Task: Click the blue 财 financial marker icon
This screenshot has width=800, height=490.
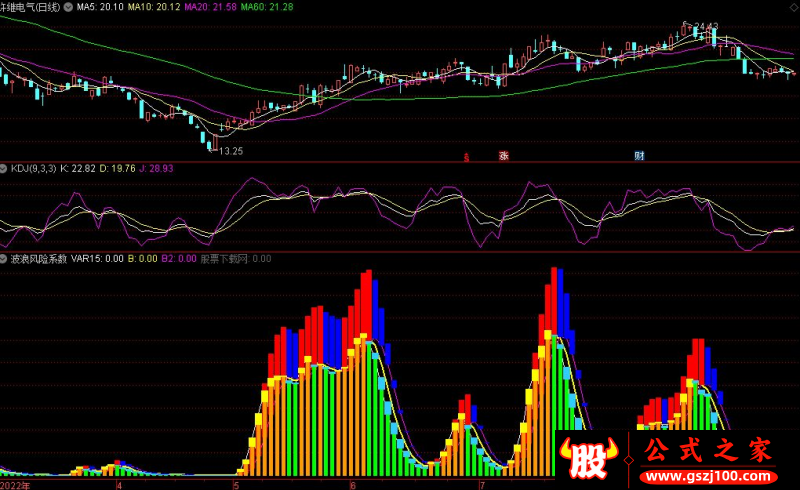Action: [639, 156]
